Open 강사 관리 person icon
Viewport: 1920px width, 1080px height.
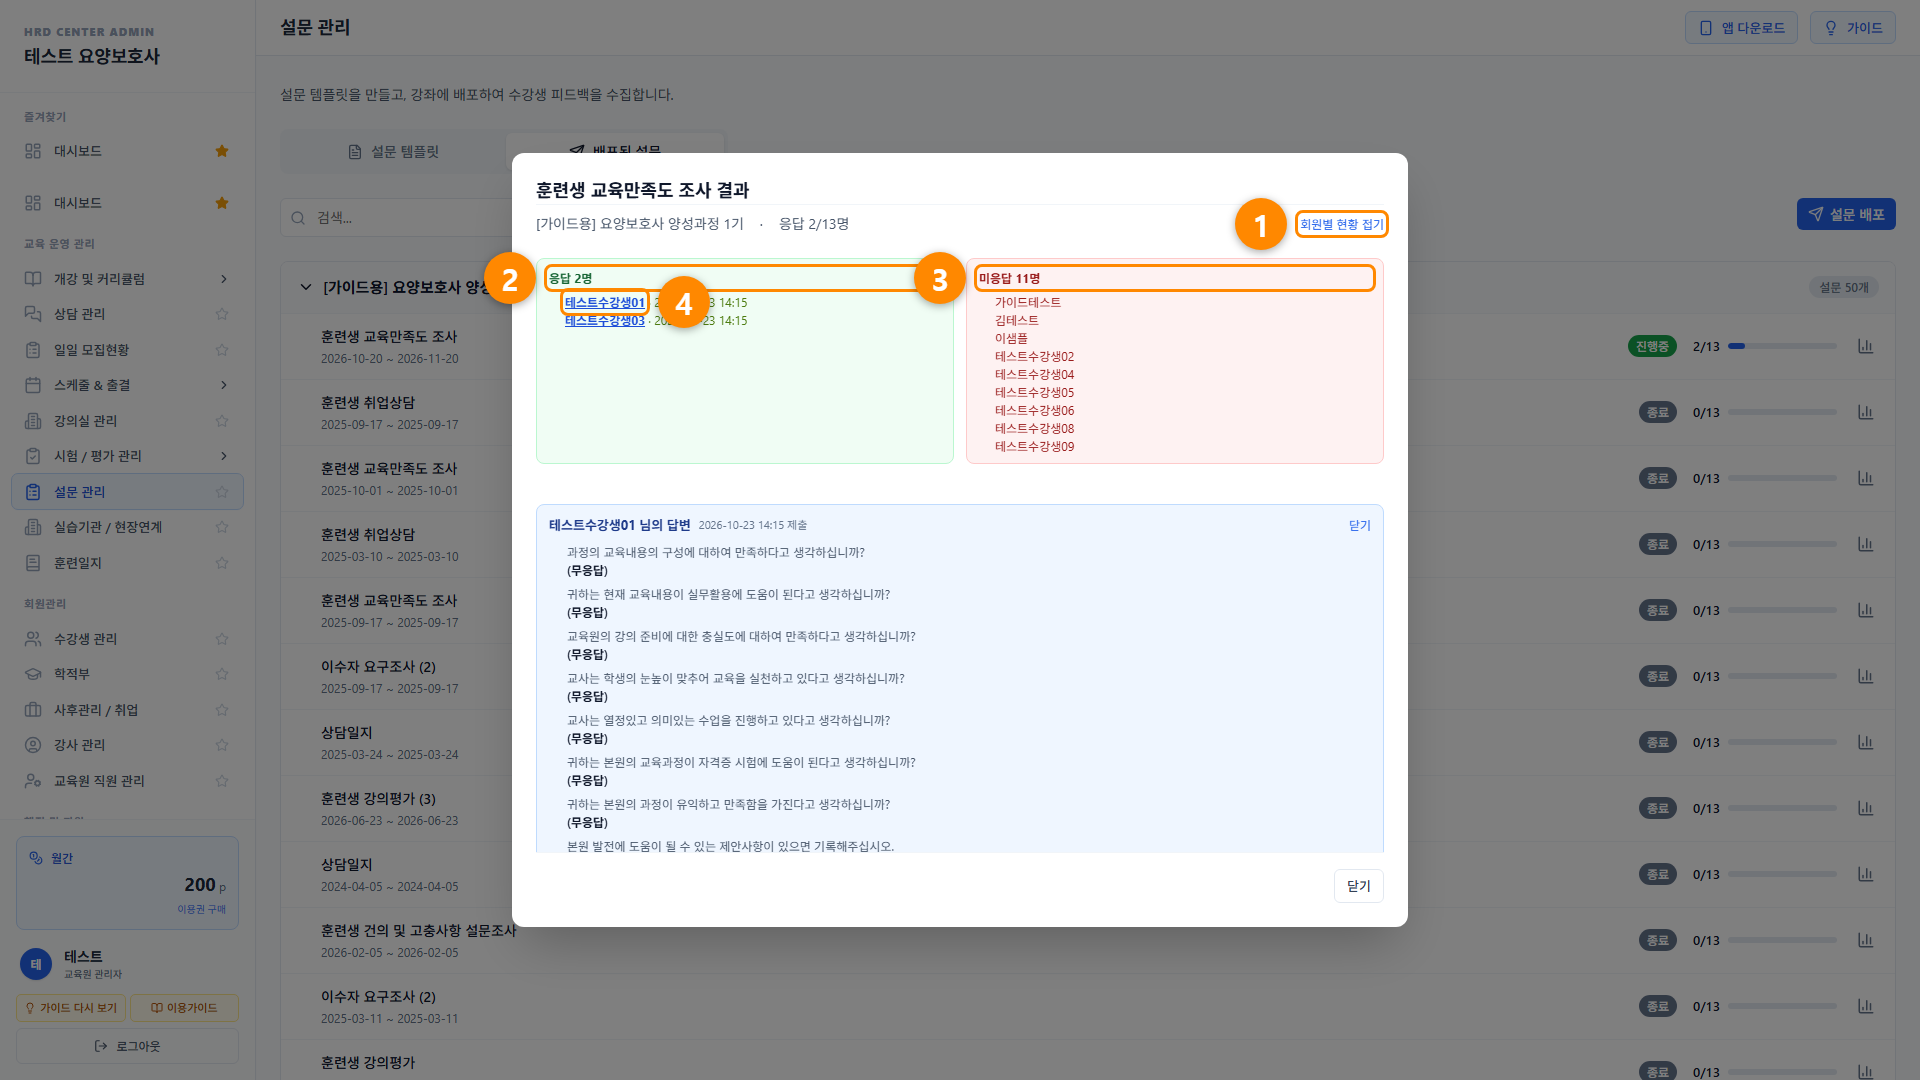33,745
